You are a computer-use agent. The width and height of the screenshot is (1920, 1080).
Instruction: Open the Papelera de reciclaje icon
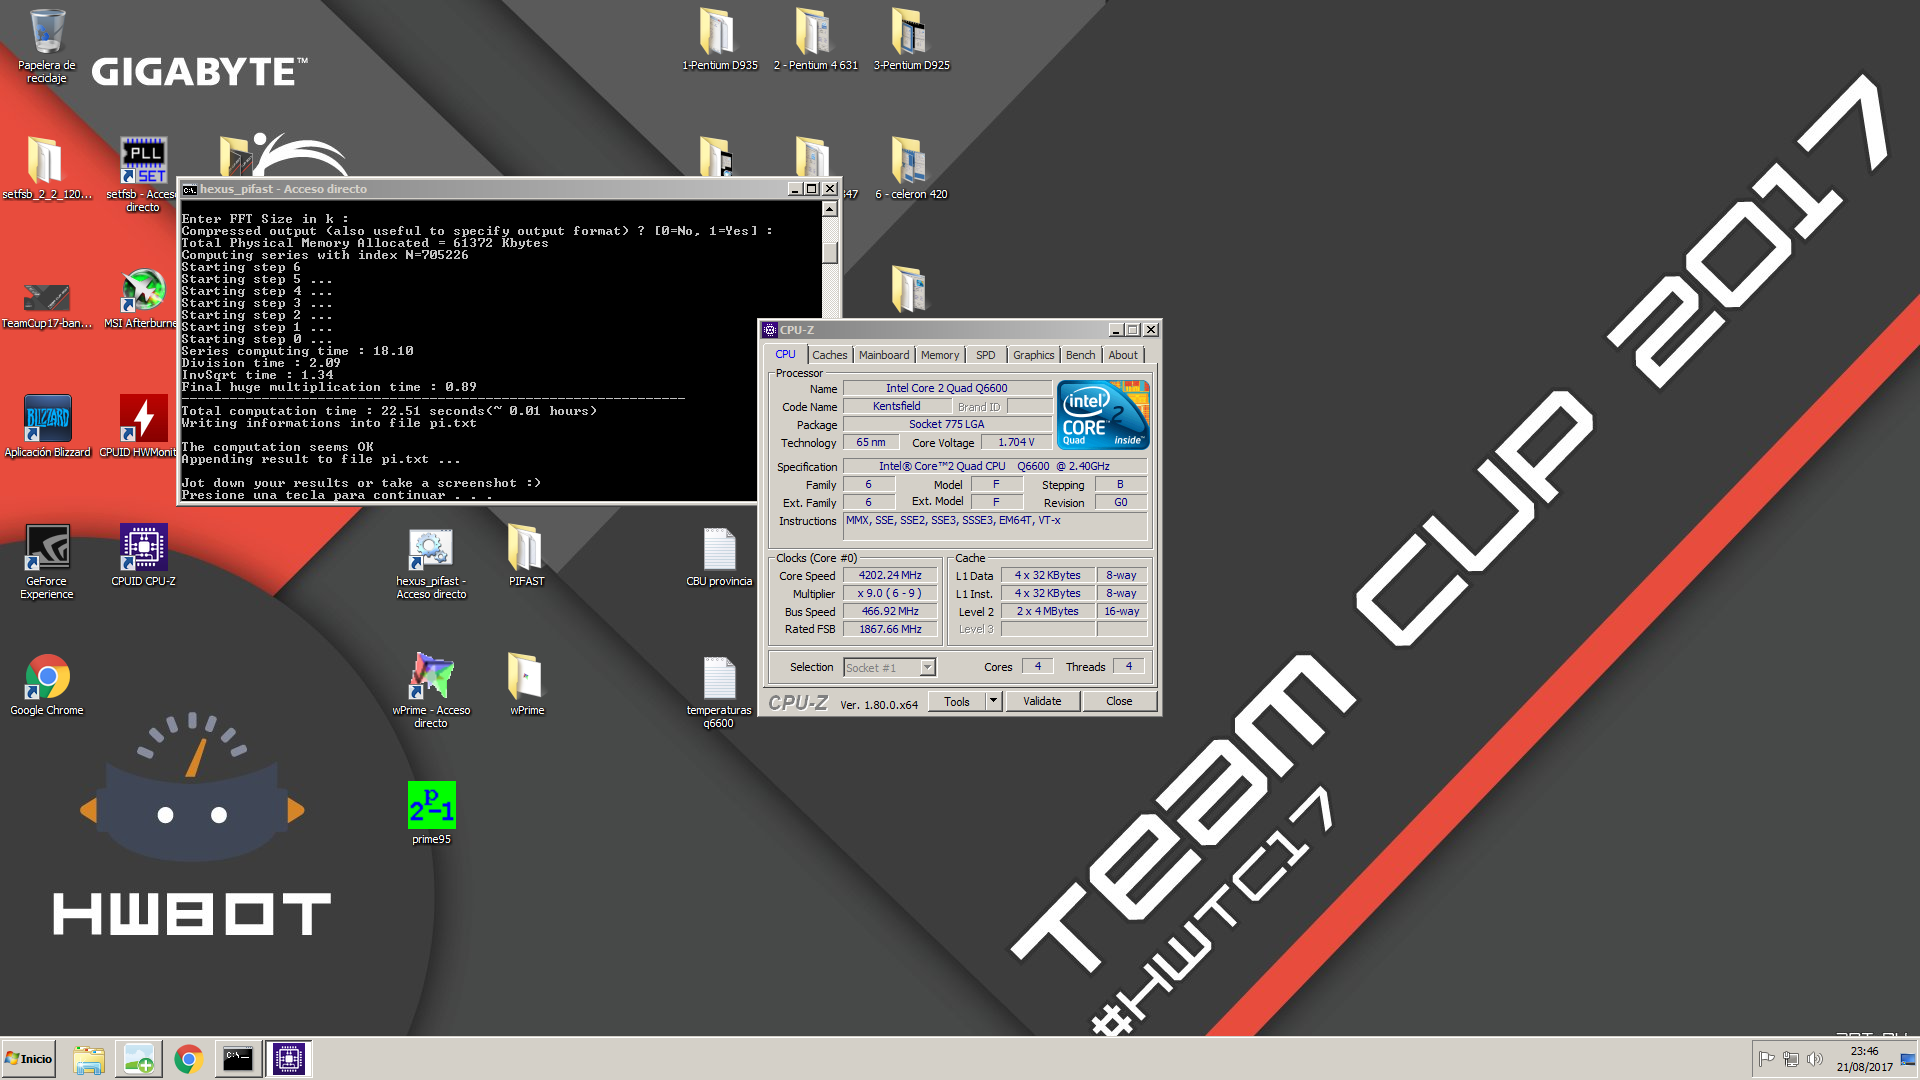point(46,45)
